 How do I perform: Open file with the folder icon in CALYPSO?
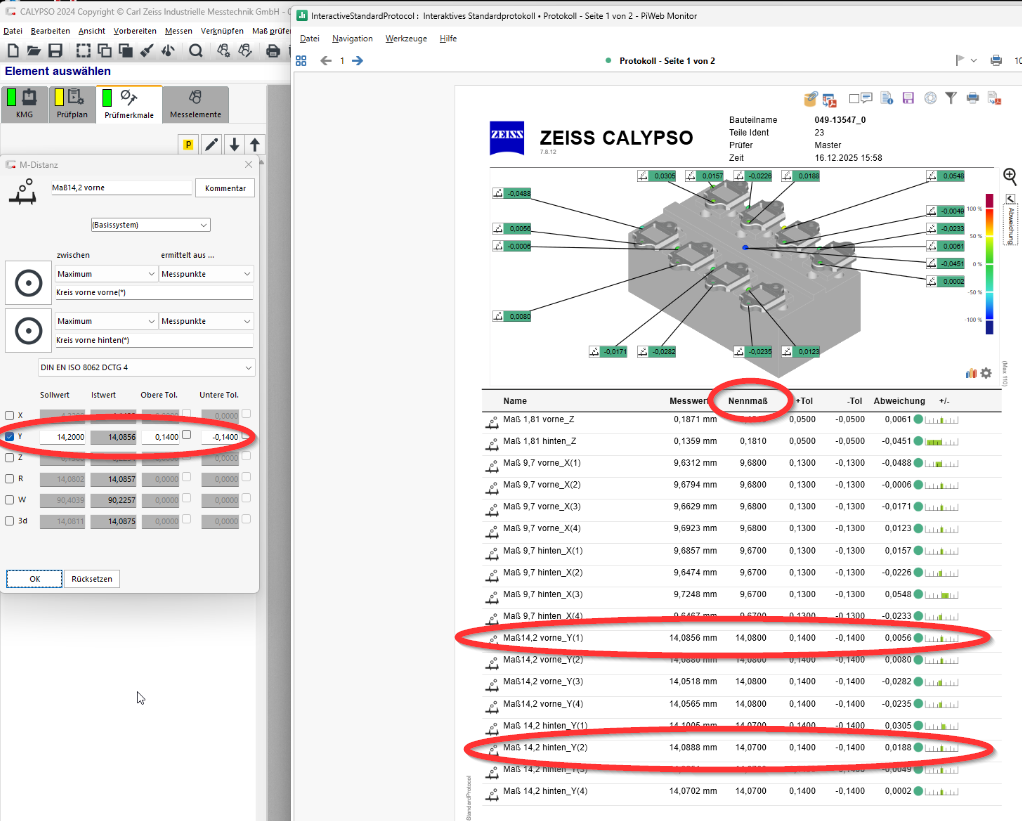pyautogui.click(x=34, y=51)
